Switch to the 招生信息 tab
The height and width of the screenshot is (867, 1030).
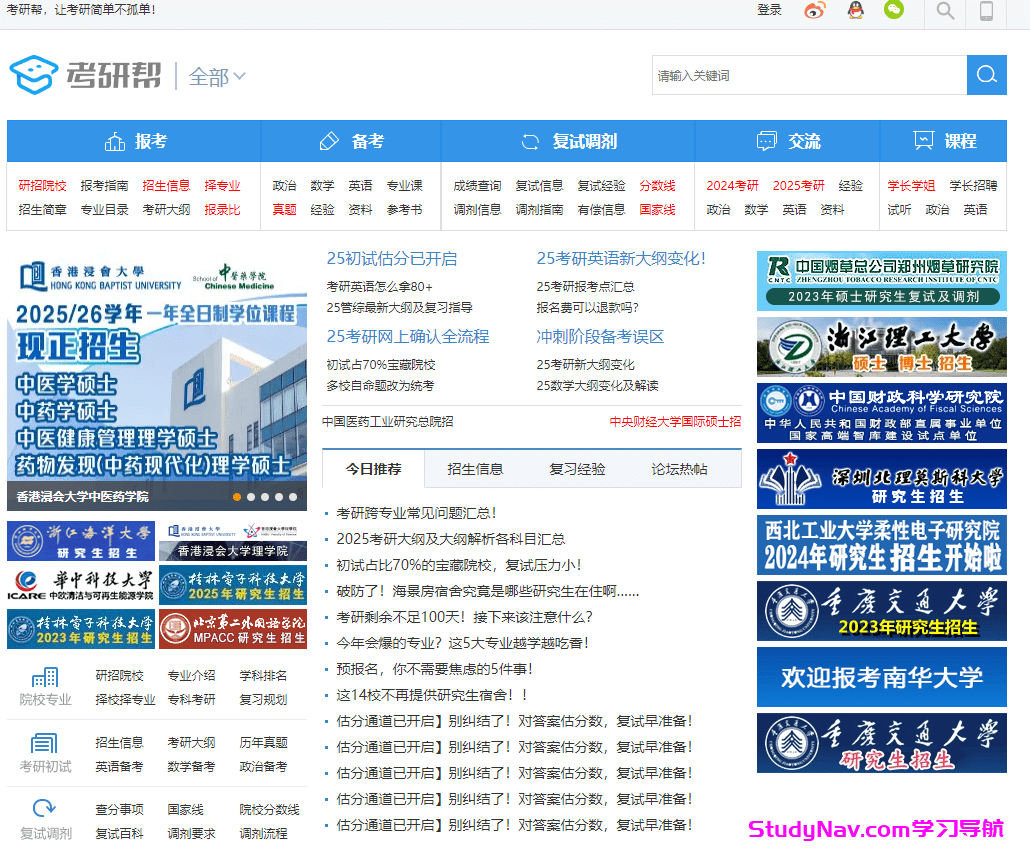click(475, 469)
